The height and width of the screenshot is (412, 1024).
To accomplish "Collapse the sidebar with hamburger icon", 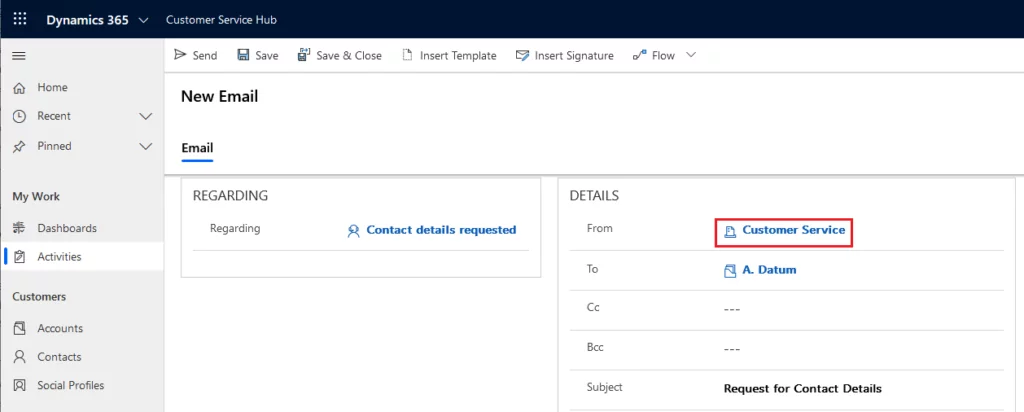I will coord(20,56).
